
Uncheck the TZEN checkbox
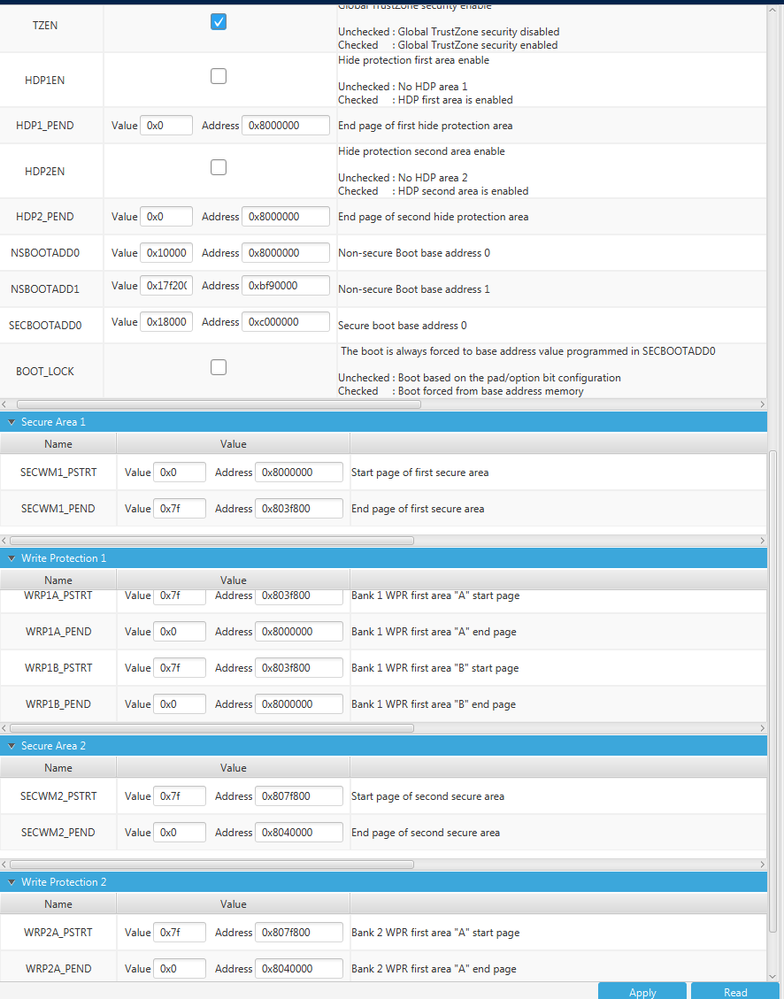click(x=218, y=22)
